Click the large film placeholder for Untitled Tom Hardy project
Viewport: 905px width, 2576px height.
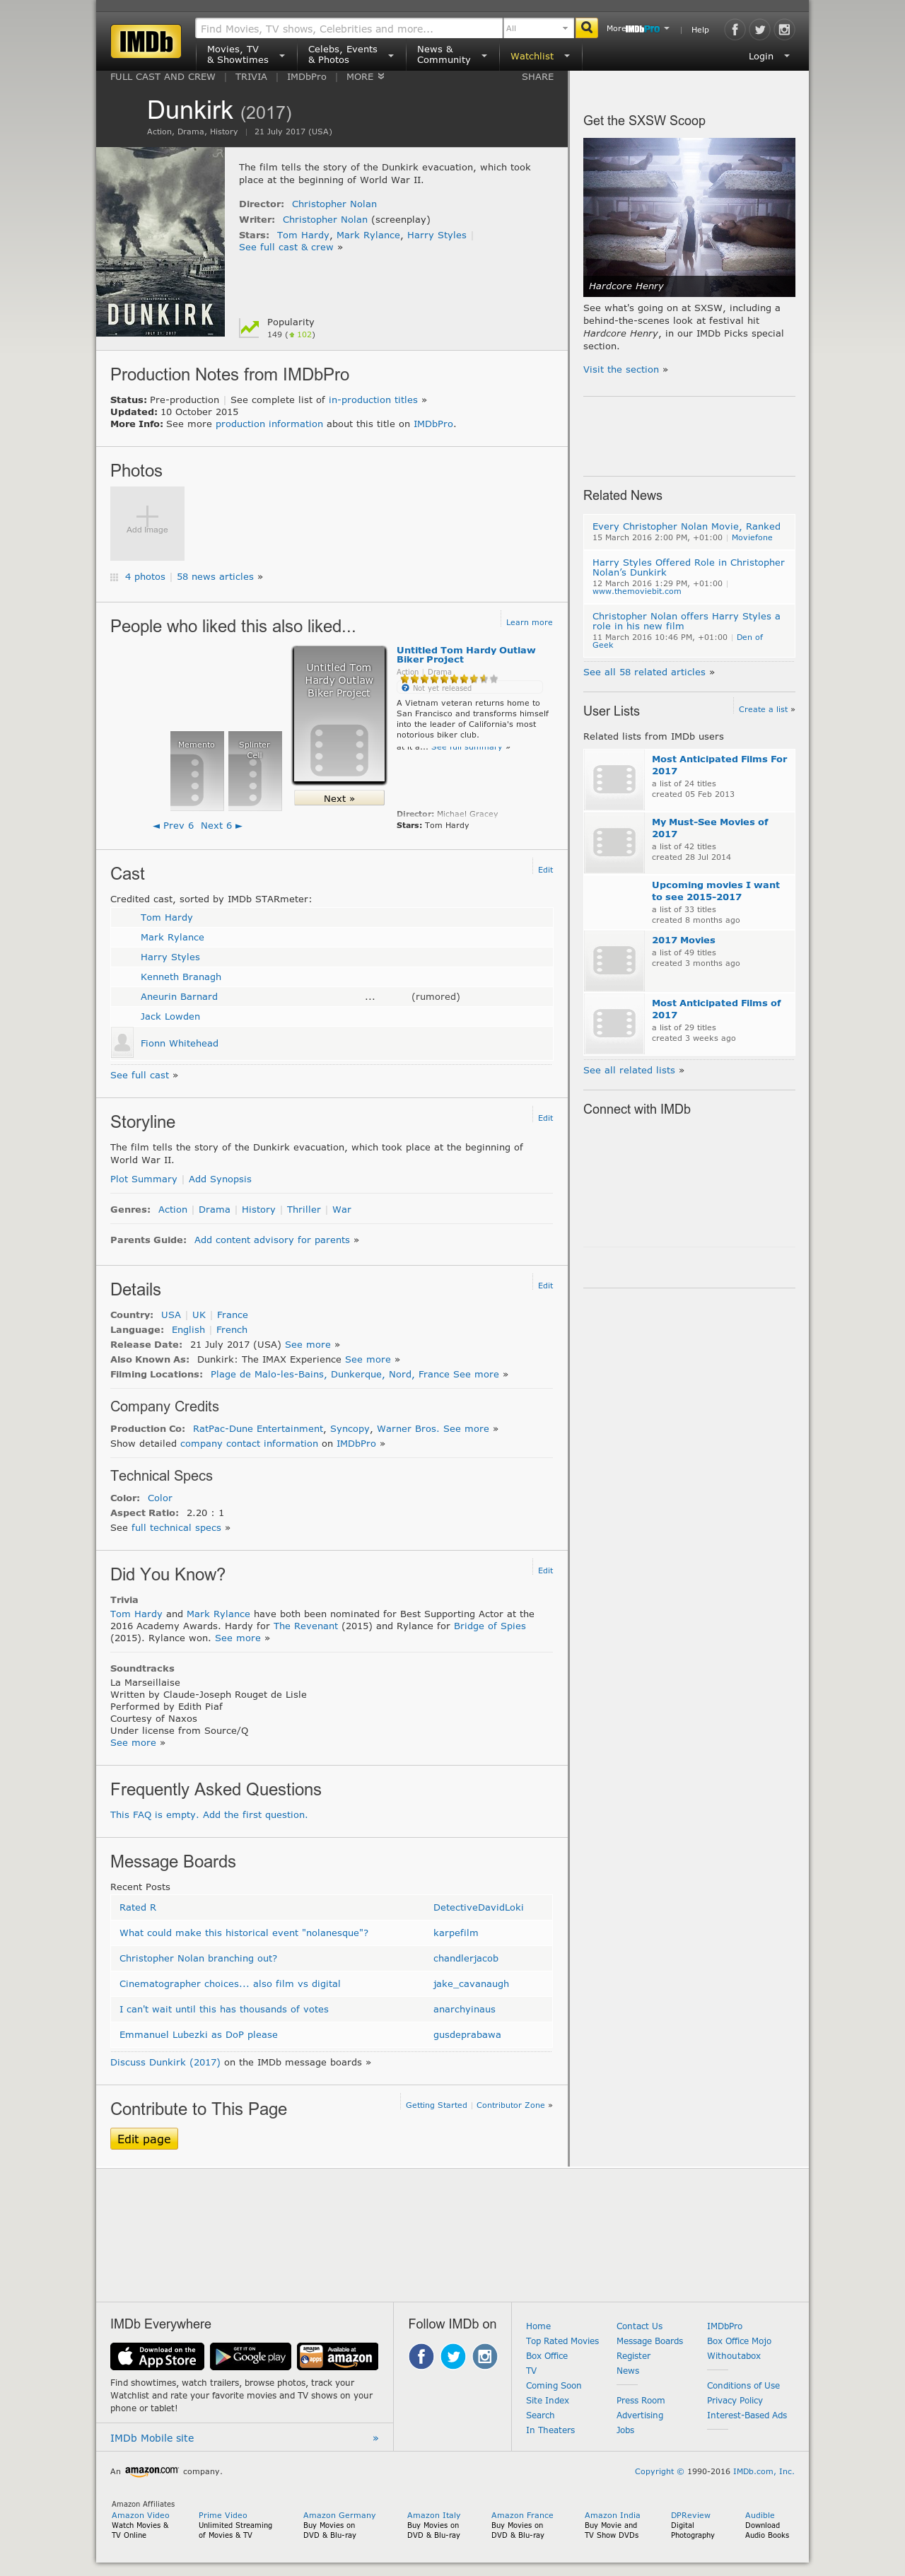point(339,714)
